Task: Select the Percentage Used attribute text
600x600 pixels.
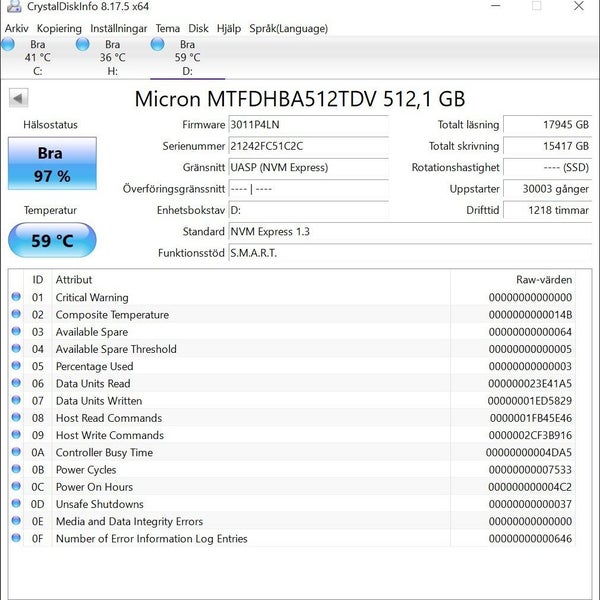Action: click(95, 366)
